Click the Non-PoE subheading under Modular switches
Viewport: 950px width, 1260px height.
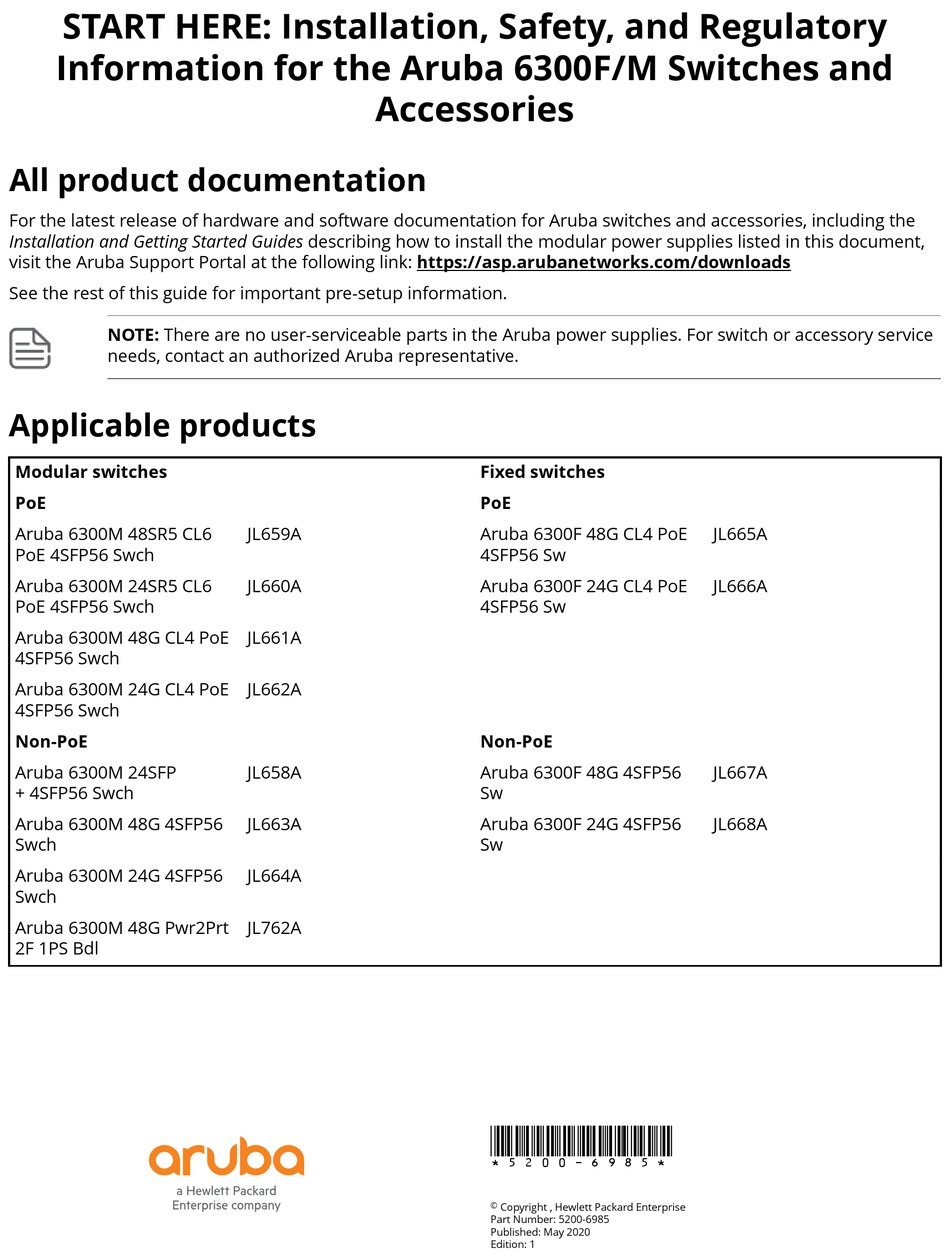(51, 741)
